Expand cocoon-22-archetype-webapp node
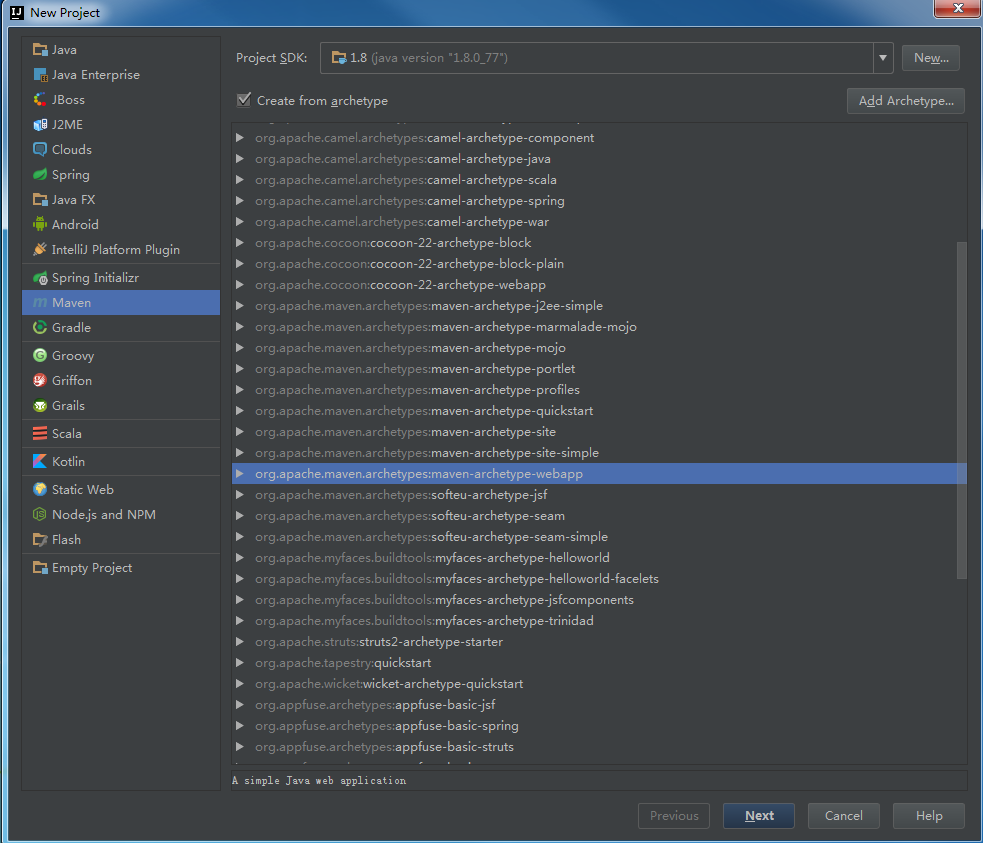 coord(239,285)
